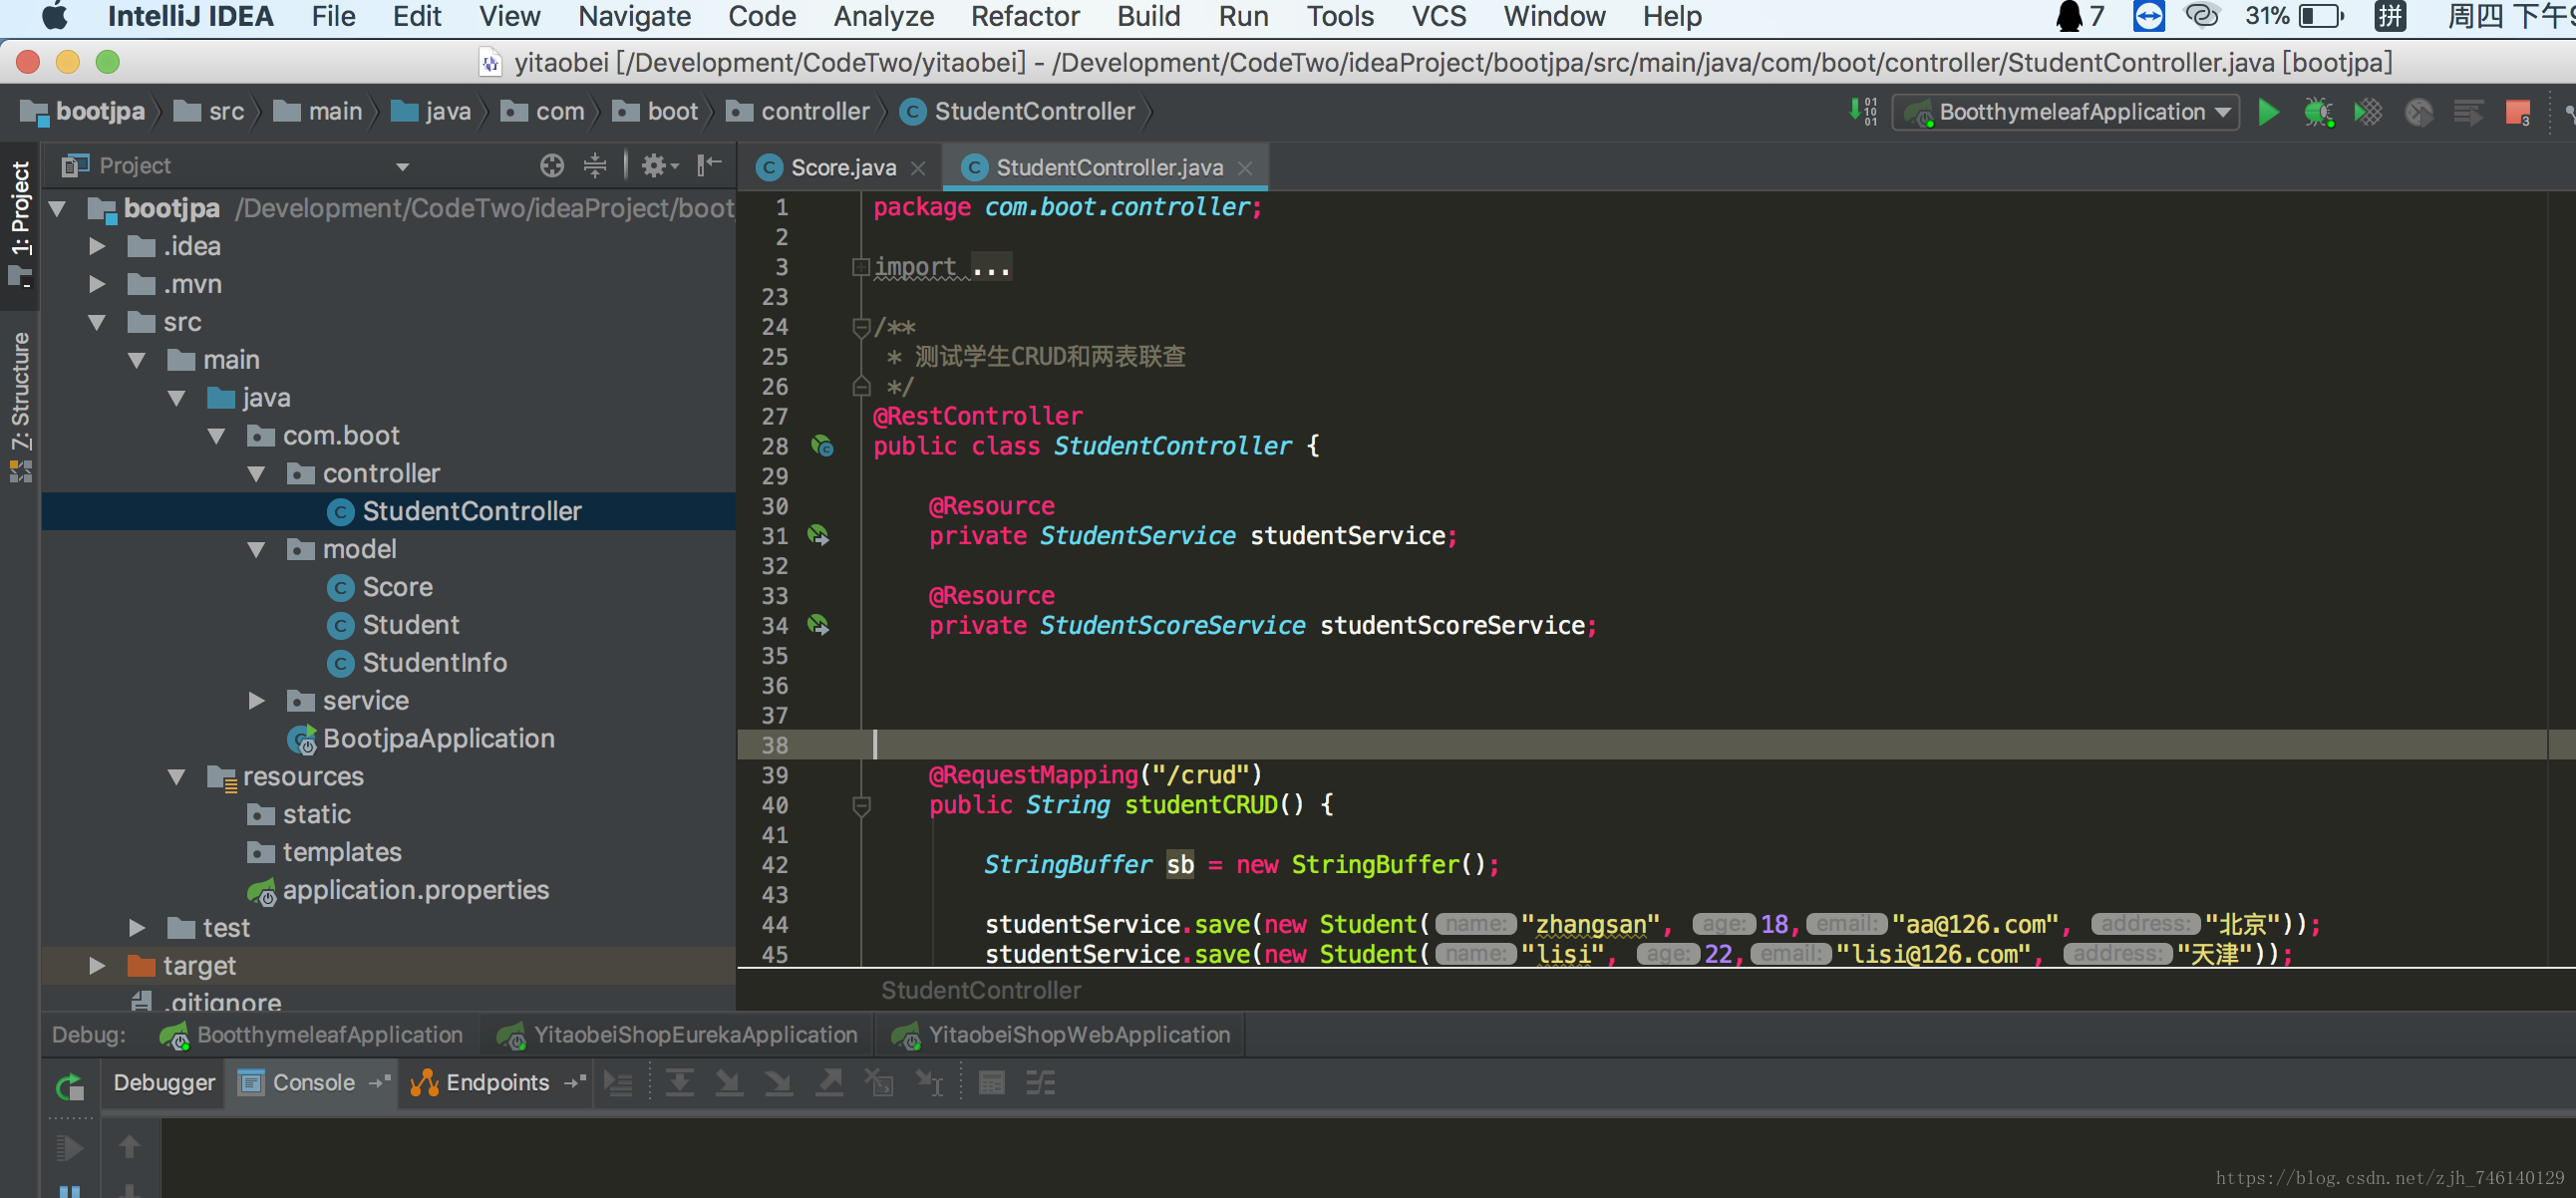Click battery status in menu bar

click(x=2294, y=16)
